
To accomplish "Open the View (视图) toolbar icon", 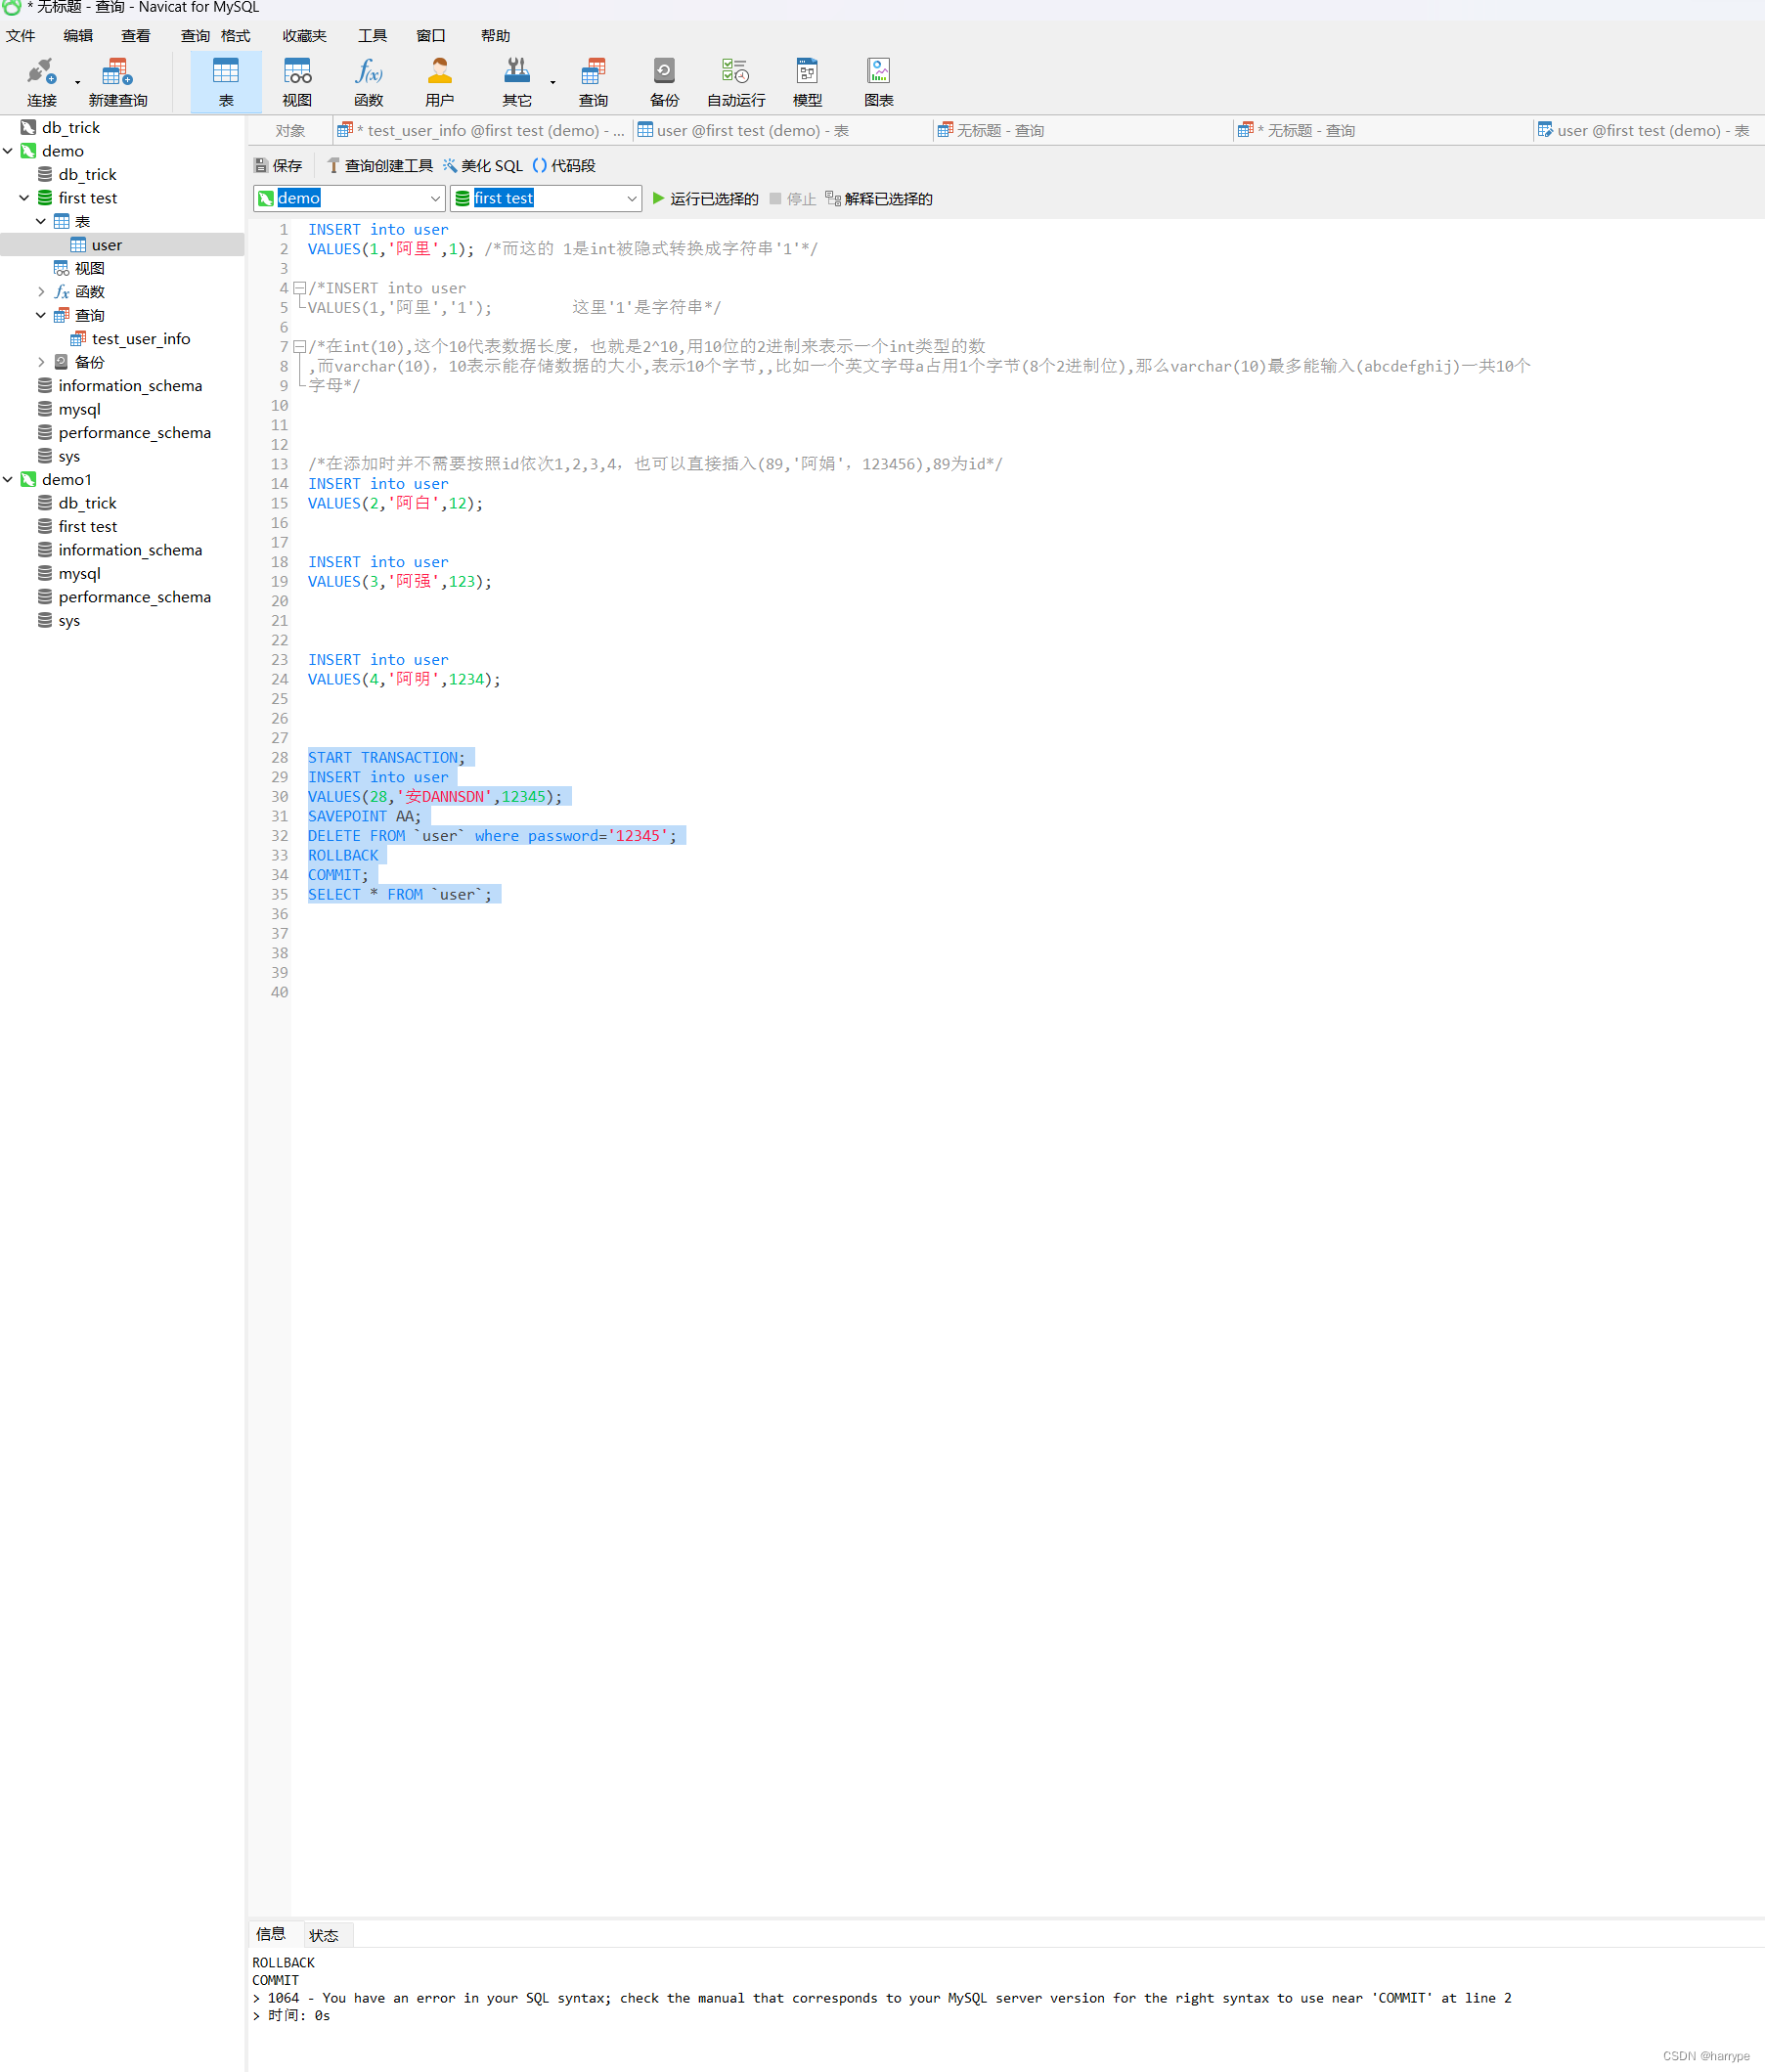I will pos(297,82).
